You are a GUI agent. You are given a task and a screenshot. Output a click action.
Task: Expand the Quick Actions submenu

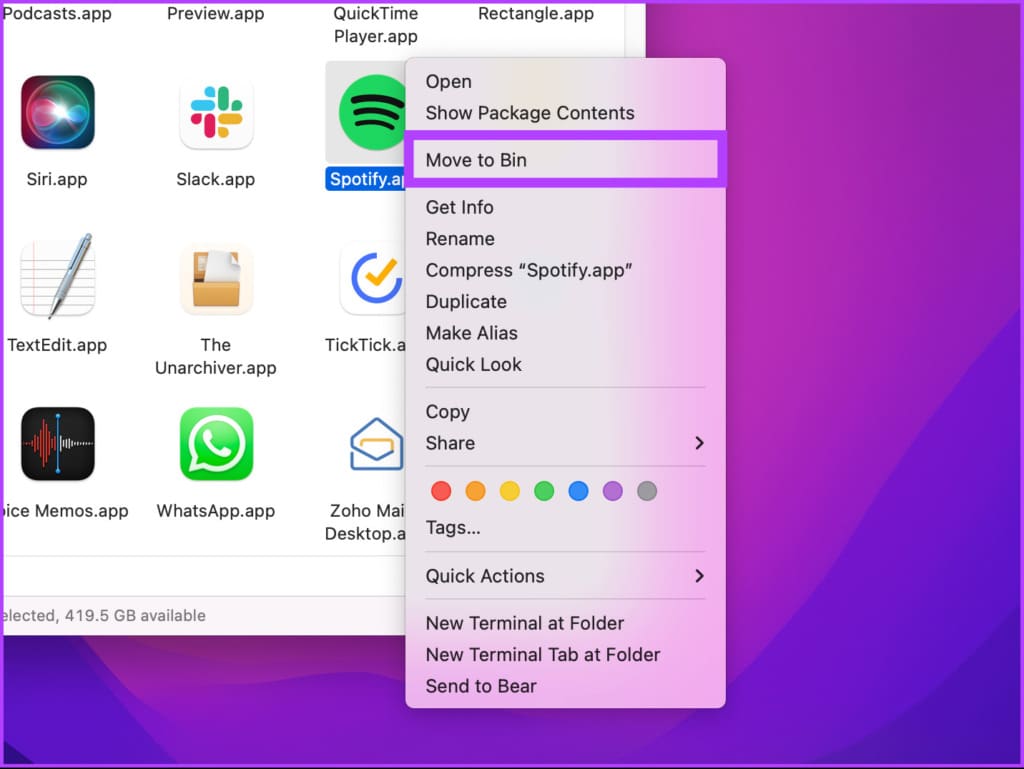[x=565, y=576]
